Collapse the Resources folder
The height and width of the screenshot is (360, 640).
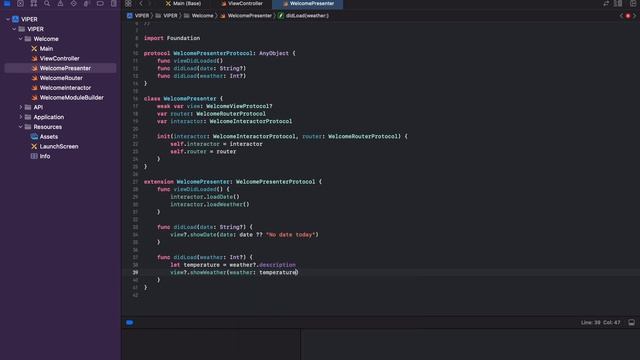pos(21,127)
